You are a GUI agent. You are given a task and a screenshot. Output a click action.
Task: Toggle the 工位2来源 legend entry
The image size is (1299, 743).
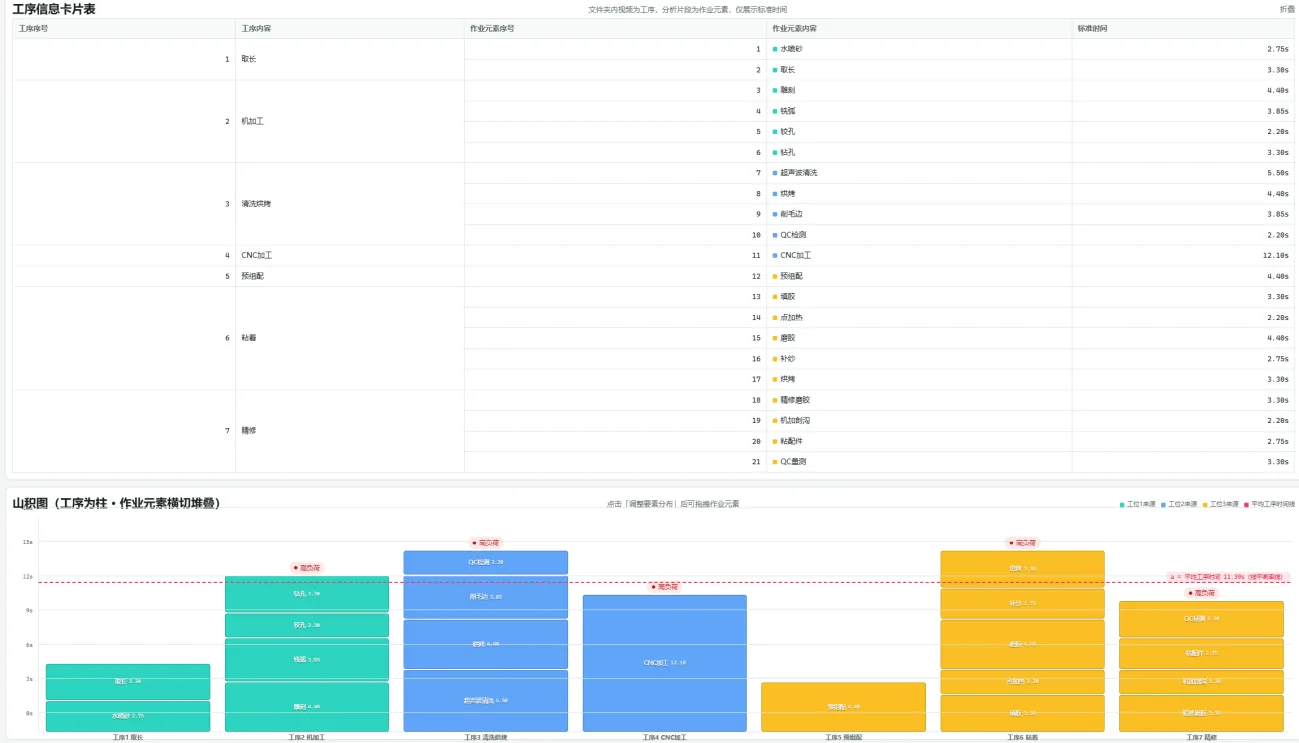click(x=1179, y=504)
